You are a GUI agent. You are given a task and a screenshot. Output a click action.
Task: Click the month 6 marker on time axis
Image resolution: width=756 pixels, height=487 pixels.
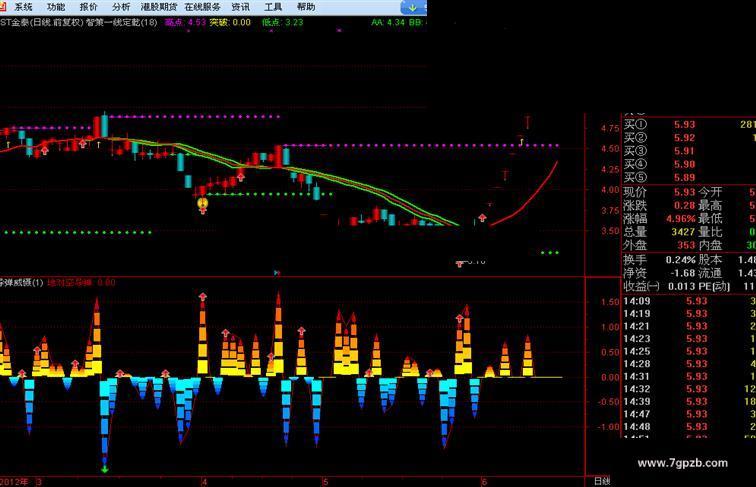[484, 482]
